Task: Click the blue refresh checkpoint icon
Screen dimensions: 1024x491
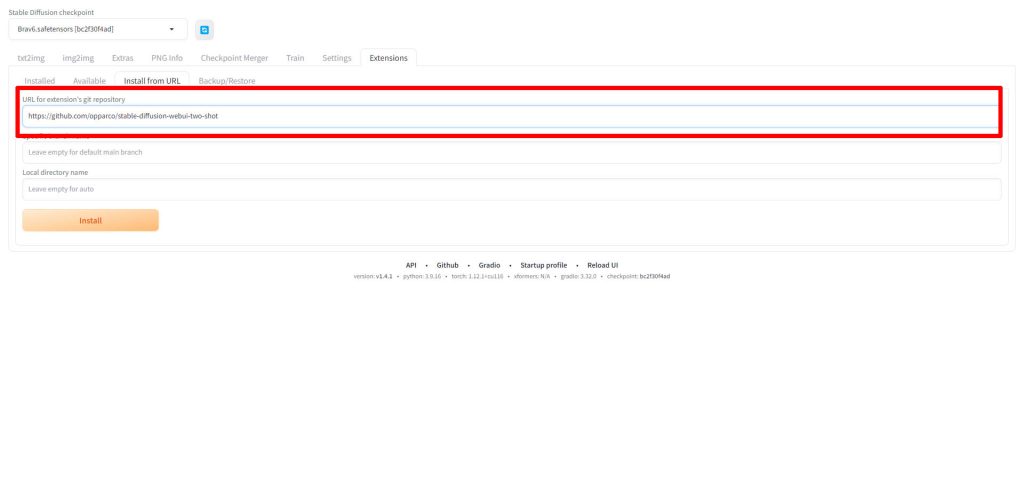Action: [204, 30]
